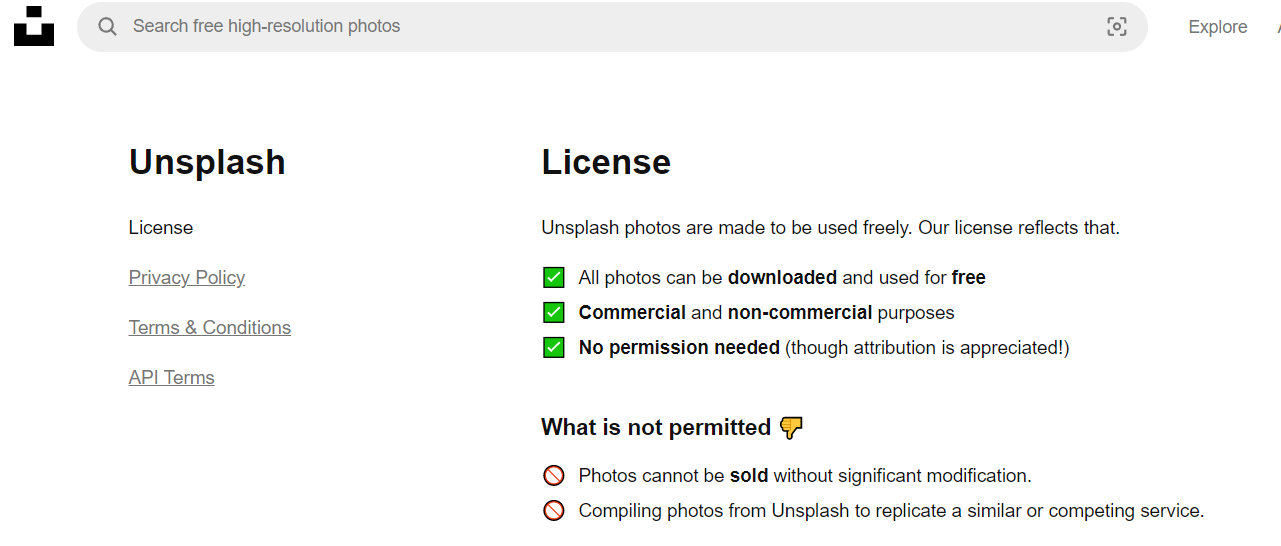Click the text 'No permission needed'
The height and width of the screenshot is (546, 1281).
(x=679, y=348)
